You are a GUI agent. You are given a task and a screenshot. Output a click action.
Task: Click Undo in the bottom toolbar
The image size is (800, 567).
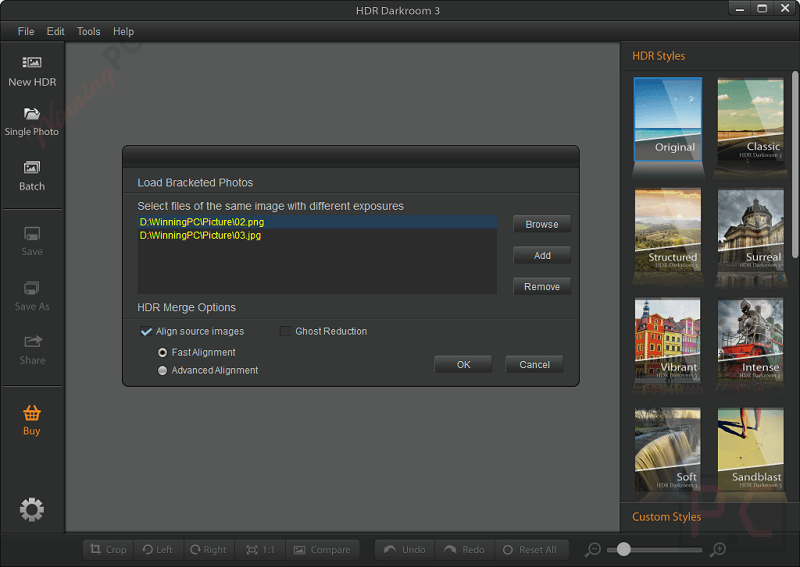pyautogui.click(x=405, y=550)
